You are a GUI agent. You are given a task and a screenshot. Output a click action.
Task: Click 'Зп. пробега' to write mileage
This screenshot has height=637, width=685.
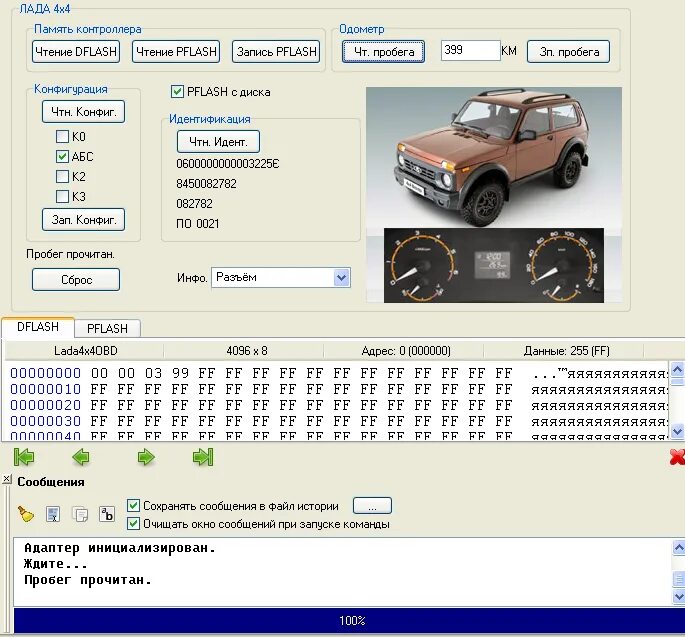pos(568,52)
